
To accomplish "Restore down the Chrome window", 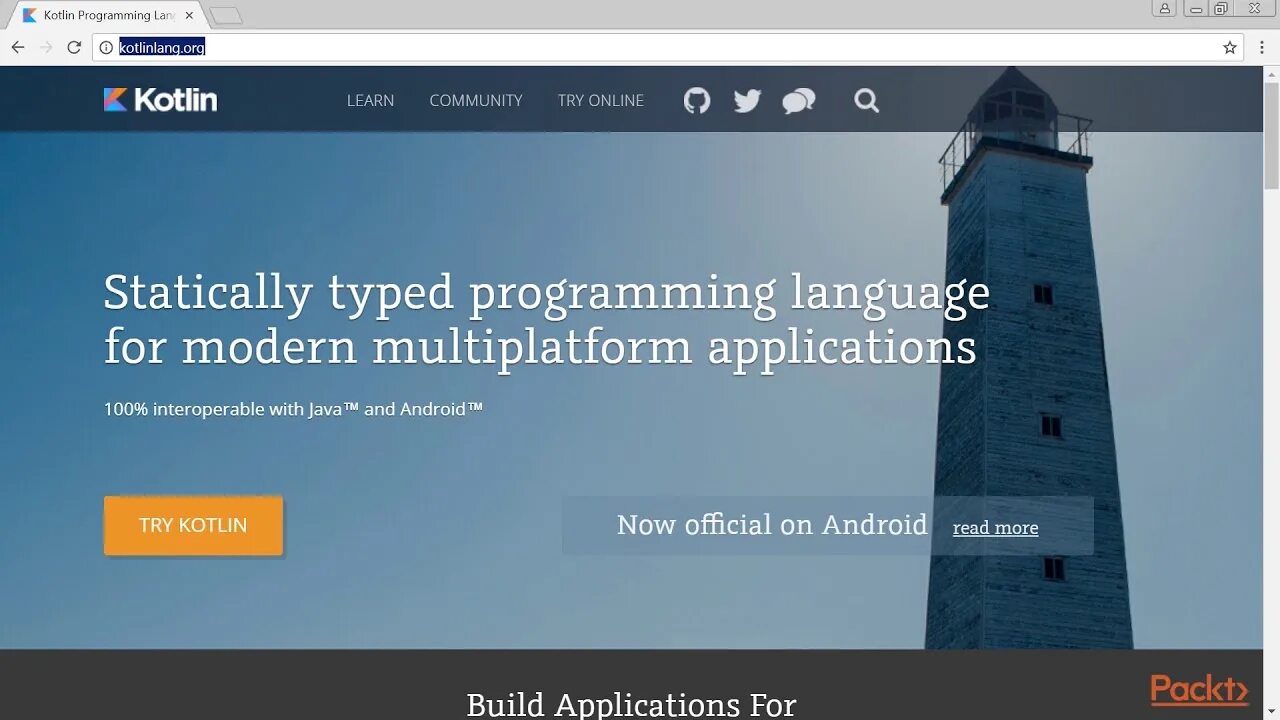I will [1220, 8].
